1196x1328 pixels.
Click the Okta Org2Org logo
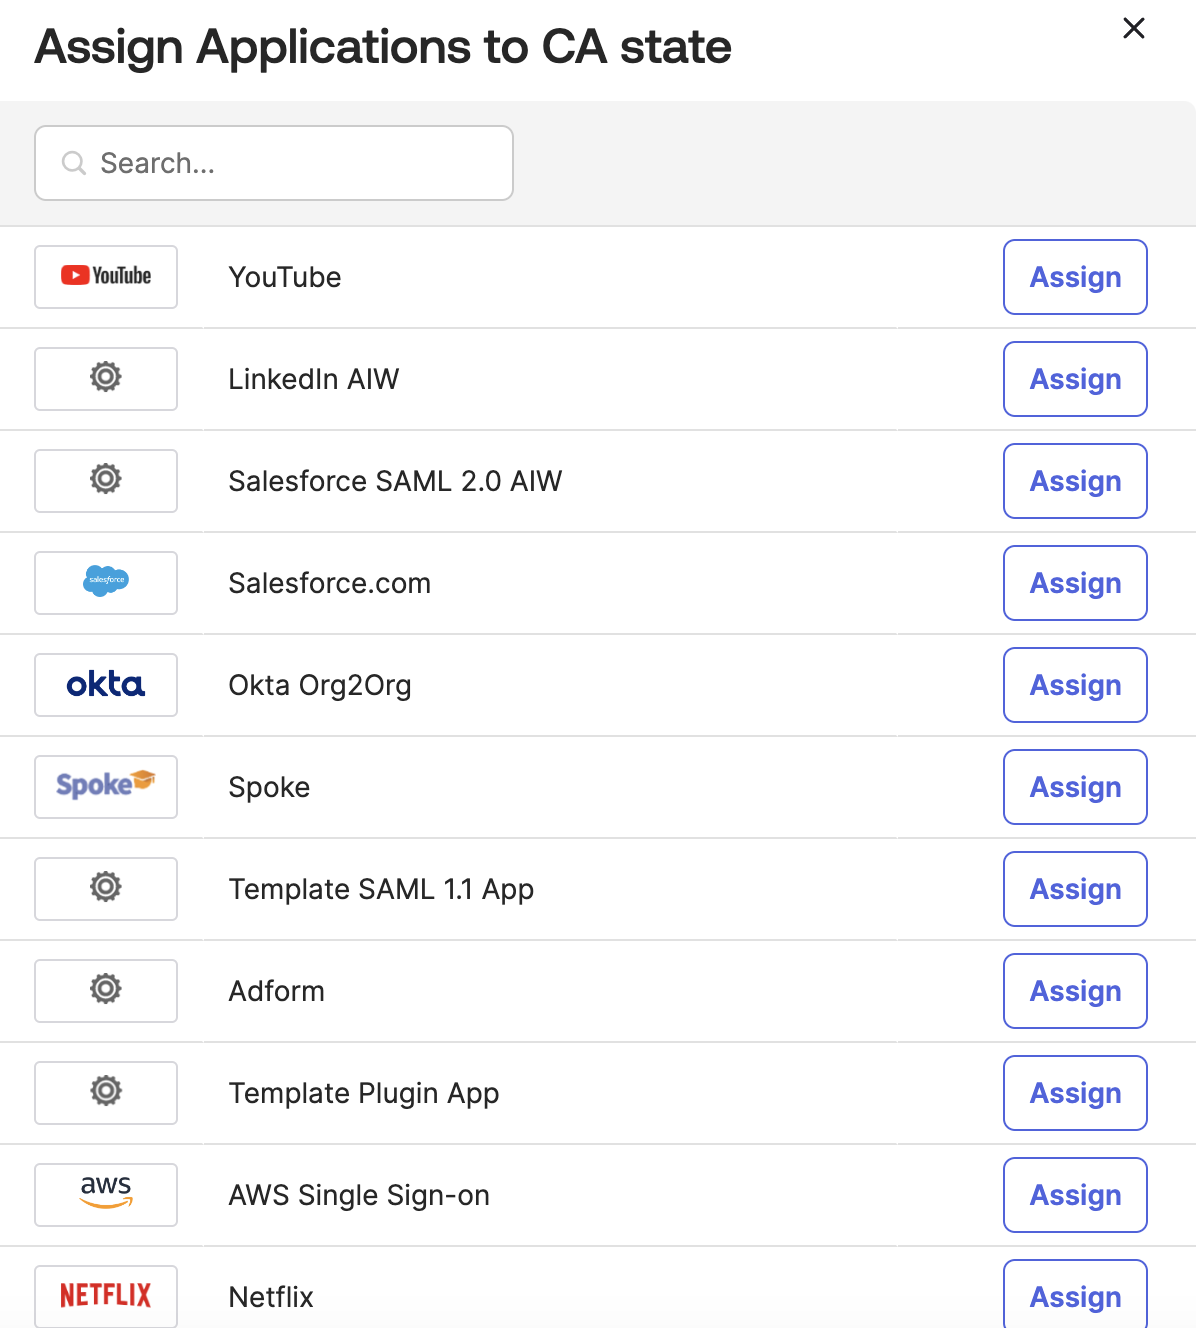[x=106, y=685]
